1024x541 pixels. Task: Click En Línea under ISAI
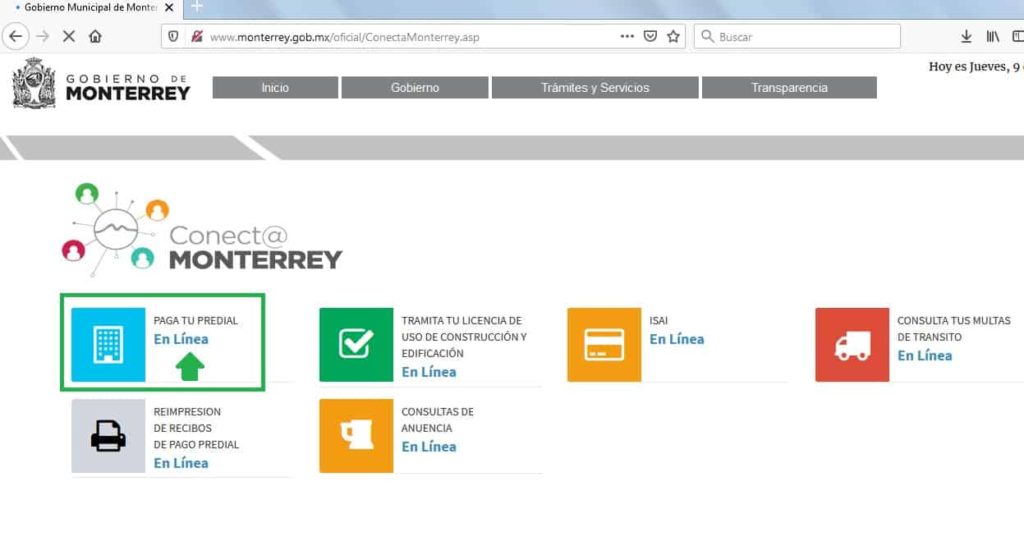pos(677,339)
